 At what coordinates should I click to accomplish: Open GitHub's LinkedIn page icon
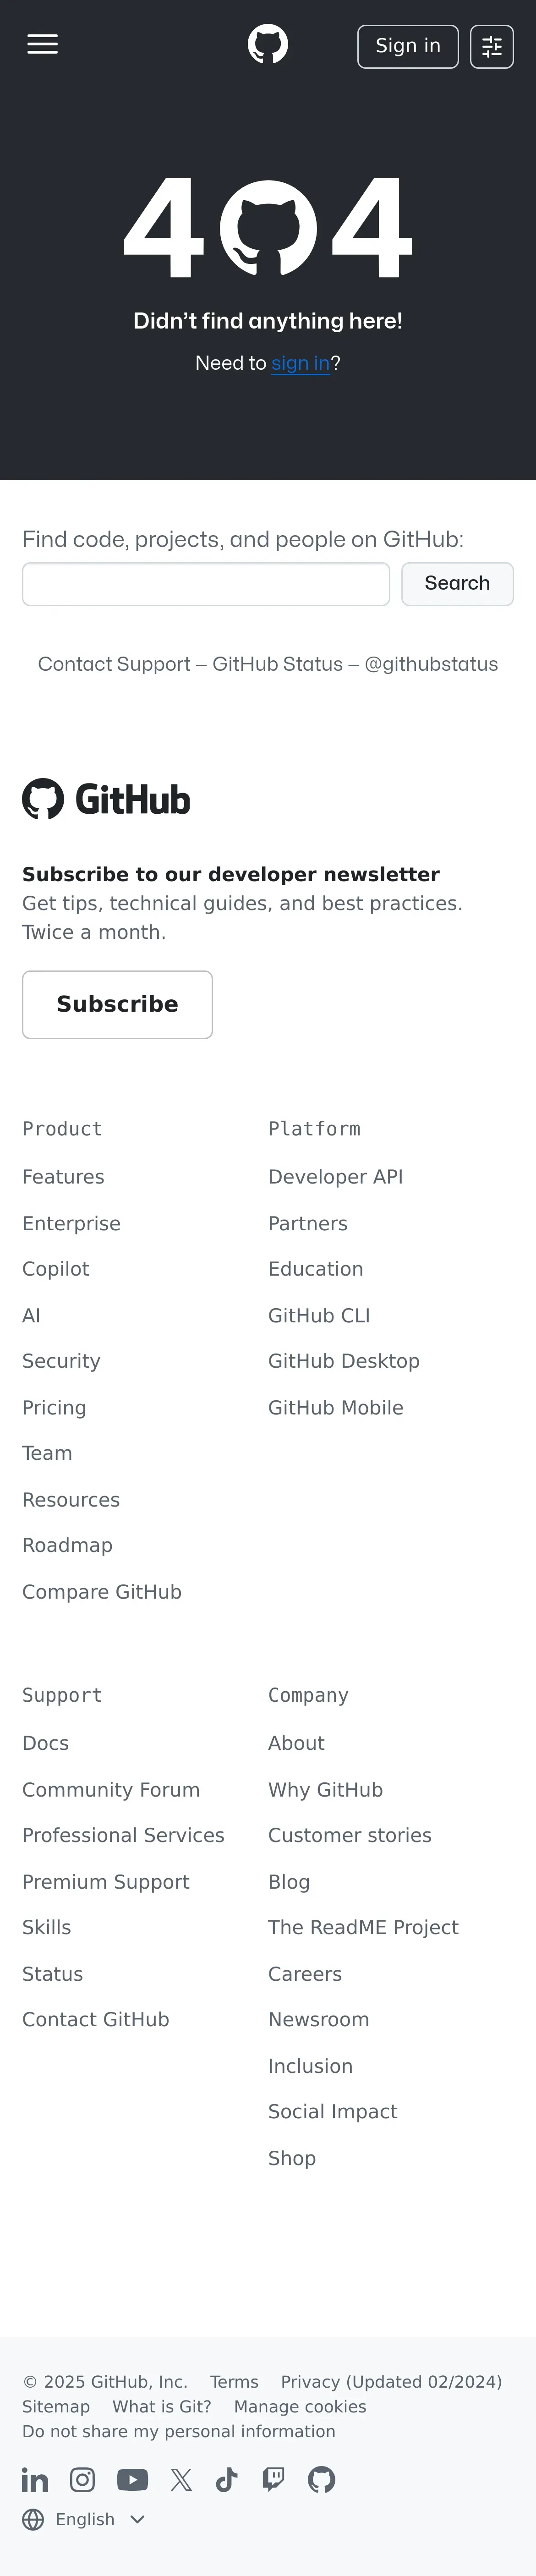(x=35, y=2480)
